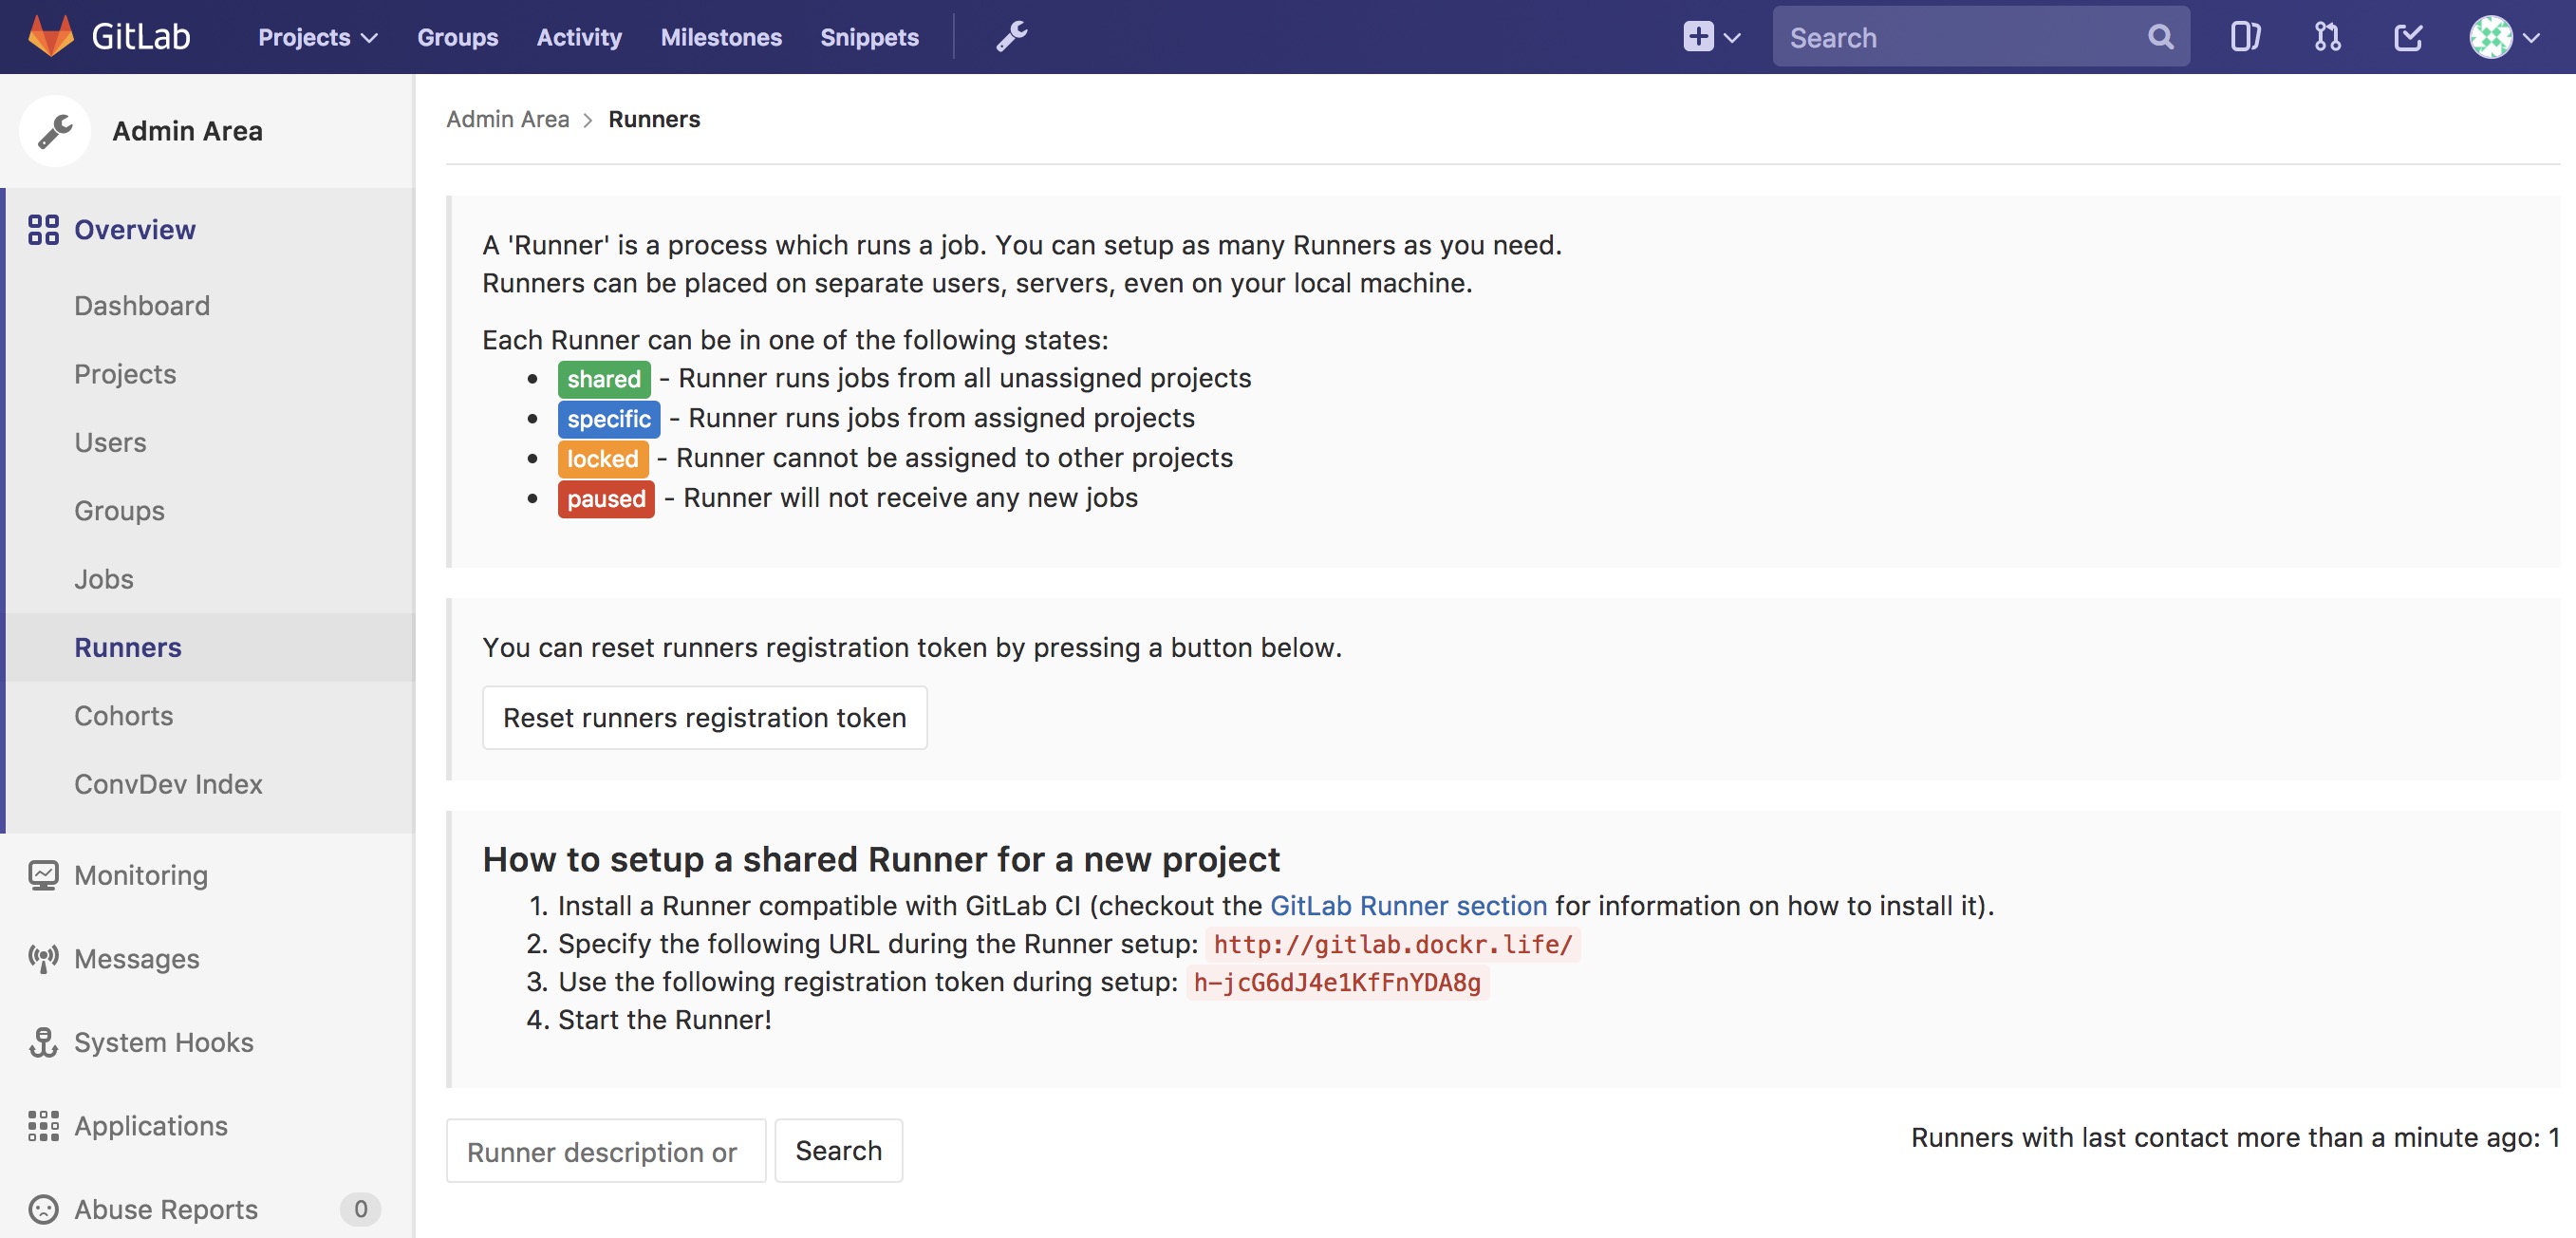Open Dashboard in the sidebar
Viewport: 2576px width, 1238px height.
pyautogui.click(x=142, y=305)
